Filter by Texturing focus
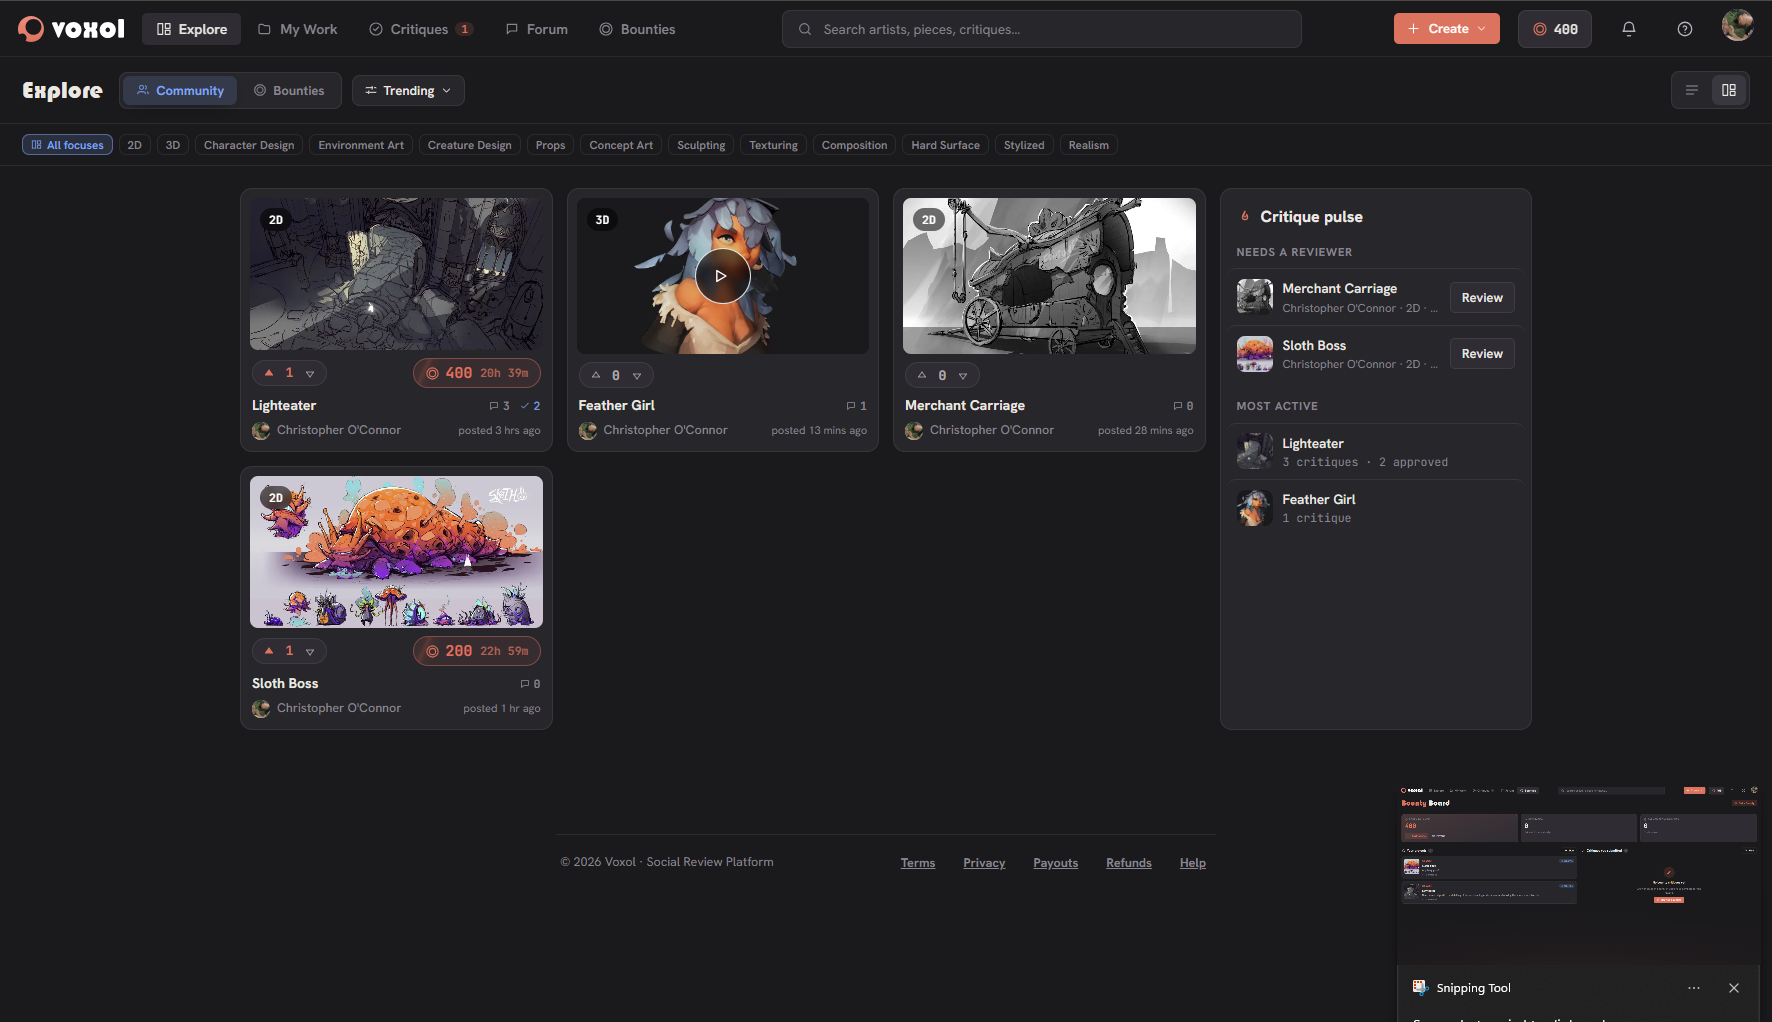The width and height of the screenshot is (1772, 1022). (774, 145)
